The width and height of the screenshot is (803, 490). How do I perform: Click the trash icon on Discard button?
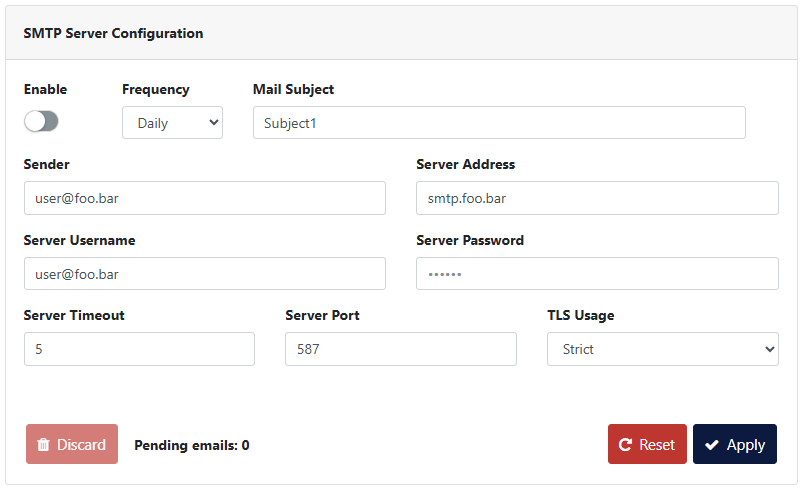(43, 445)
